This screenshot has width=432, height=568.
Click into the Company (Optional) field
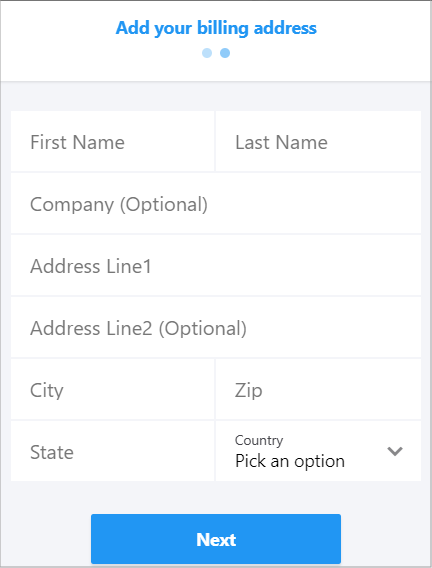(x=216, y=204)
